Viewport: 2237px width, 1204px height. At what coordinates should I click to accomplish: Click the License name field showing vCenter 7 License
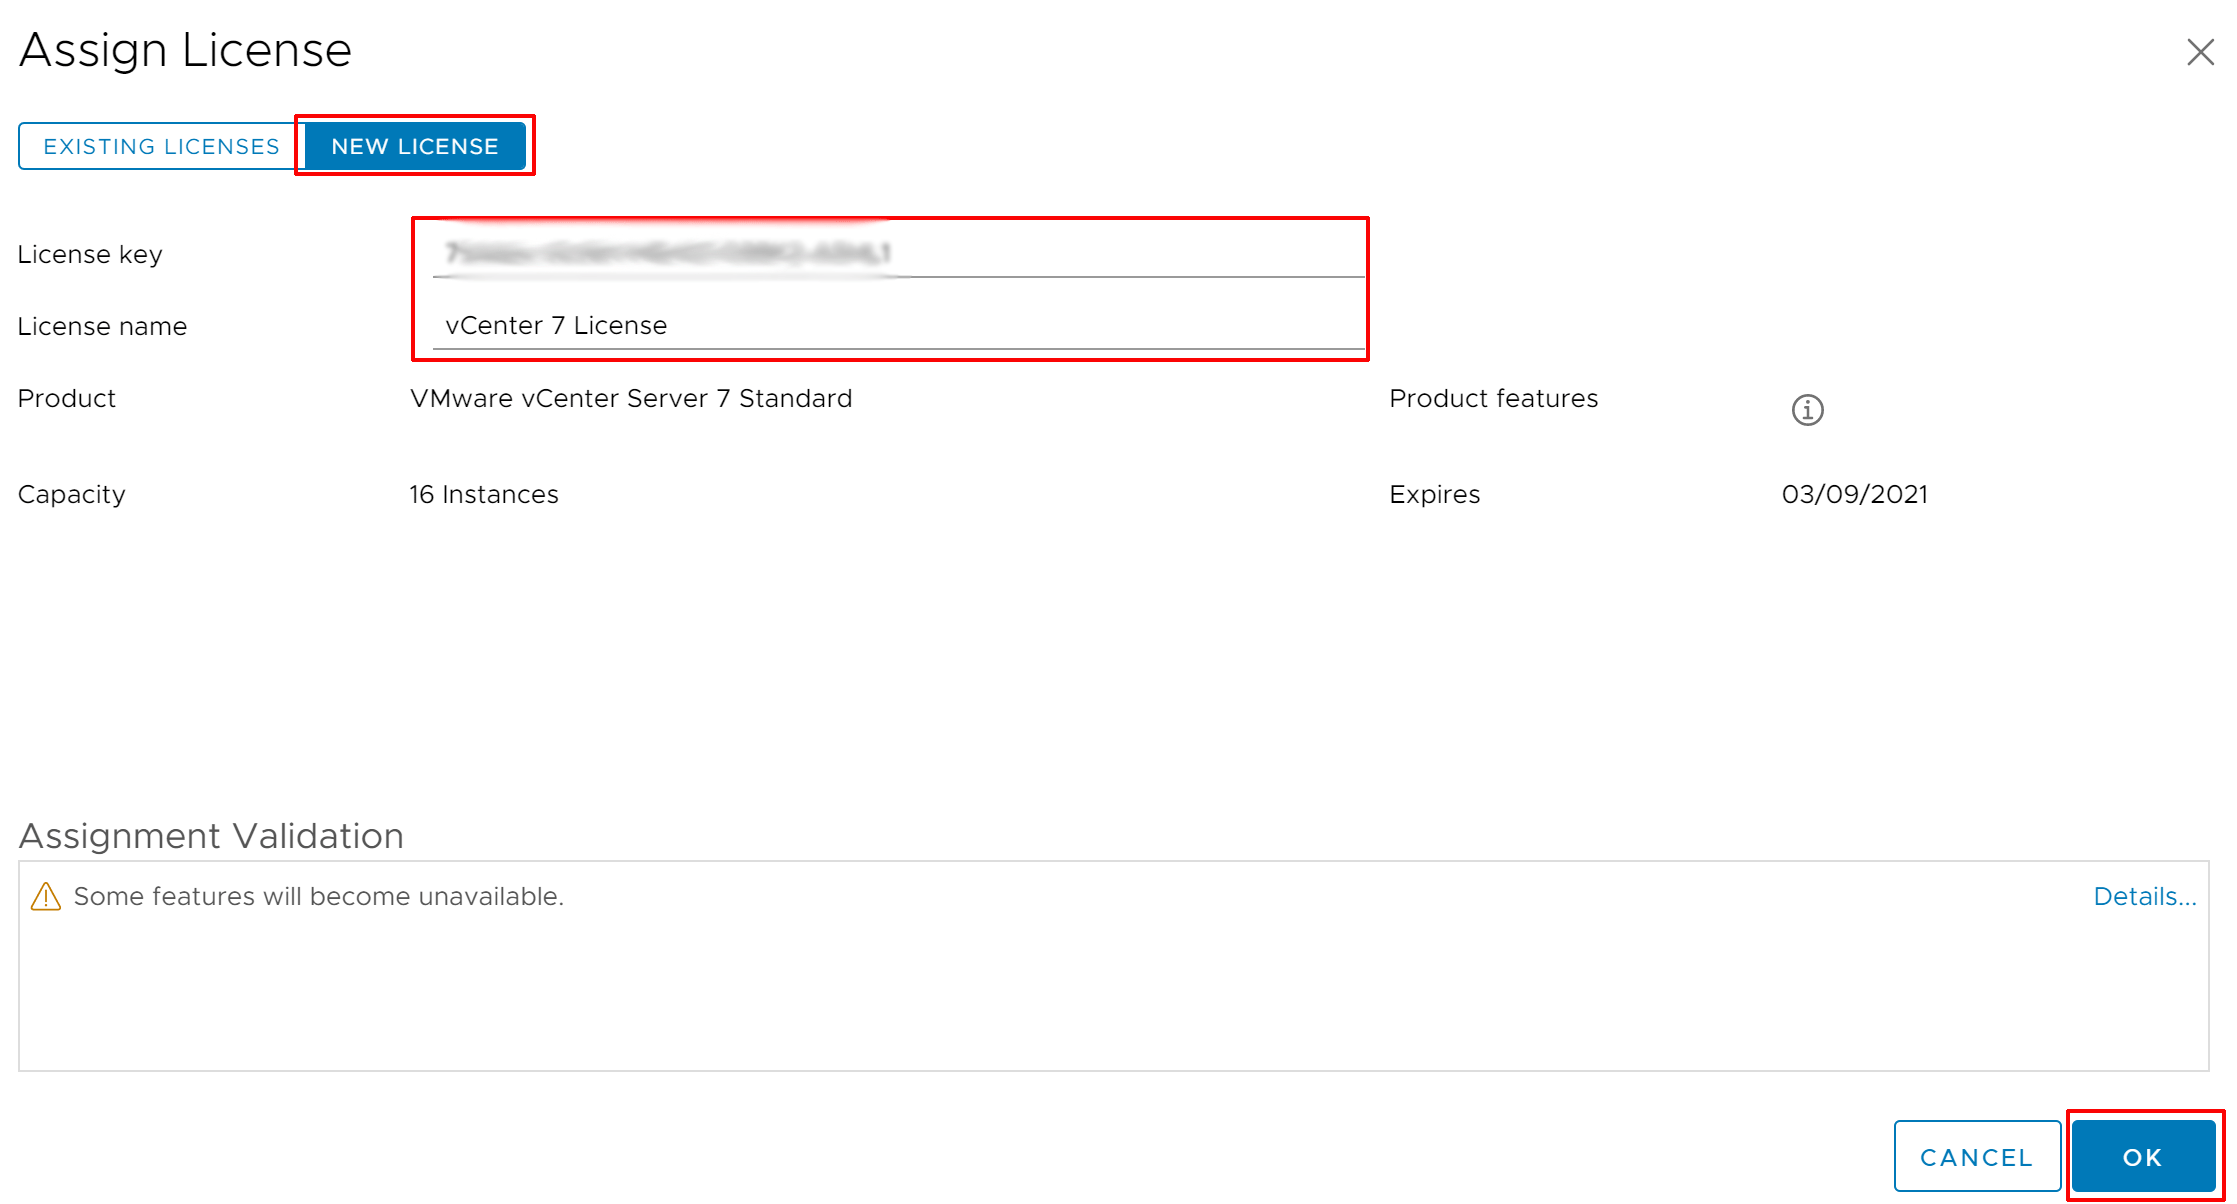(x=890, y=325)
